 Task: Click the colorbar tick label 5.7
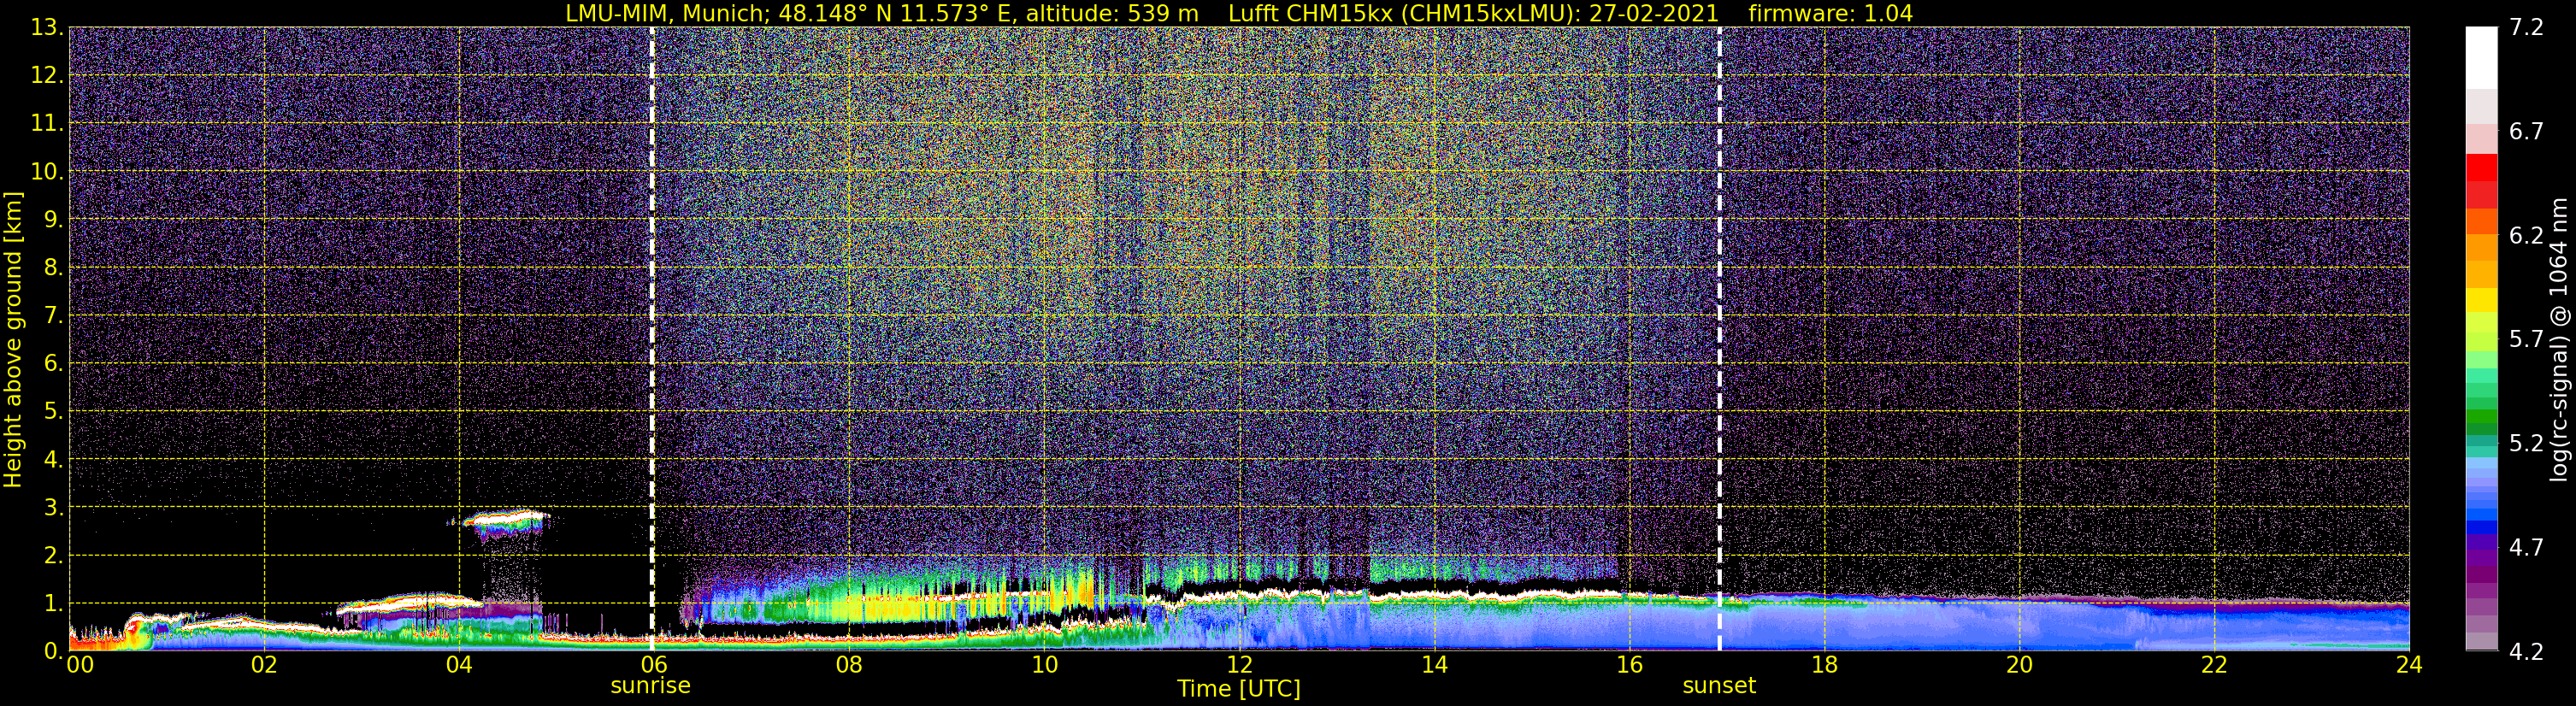(2526, 340)
